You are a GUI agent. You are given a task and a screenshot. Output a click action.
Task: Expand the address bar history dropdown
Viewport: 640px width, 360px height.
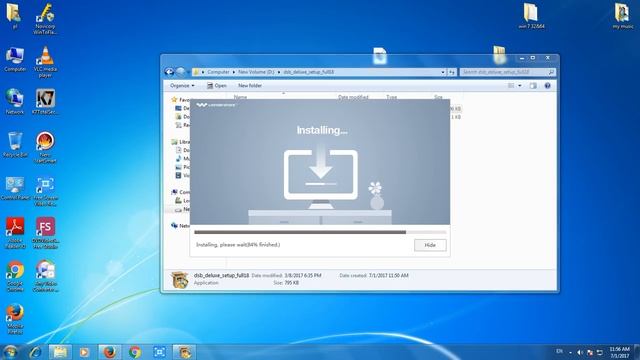[443, 72]
